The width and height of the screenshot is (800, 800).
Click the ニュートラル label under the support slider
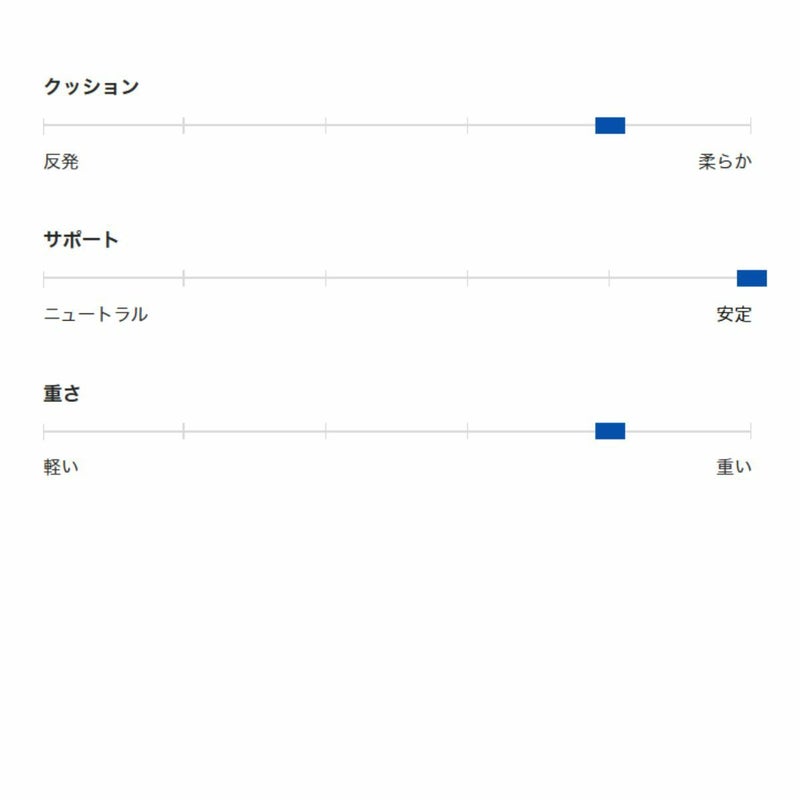click(96, 314)
